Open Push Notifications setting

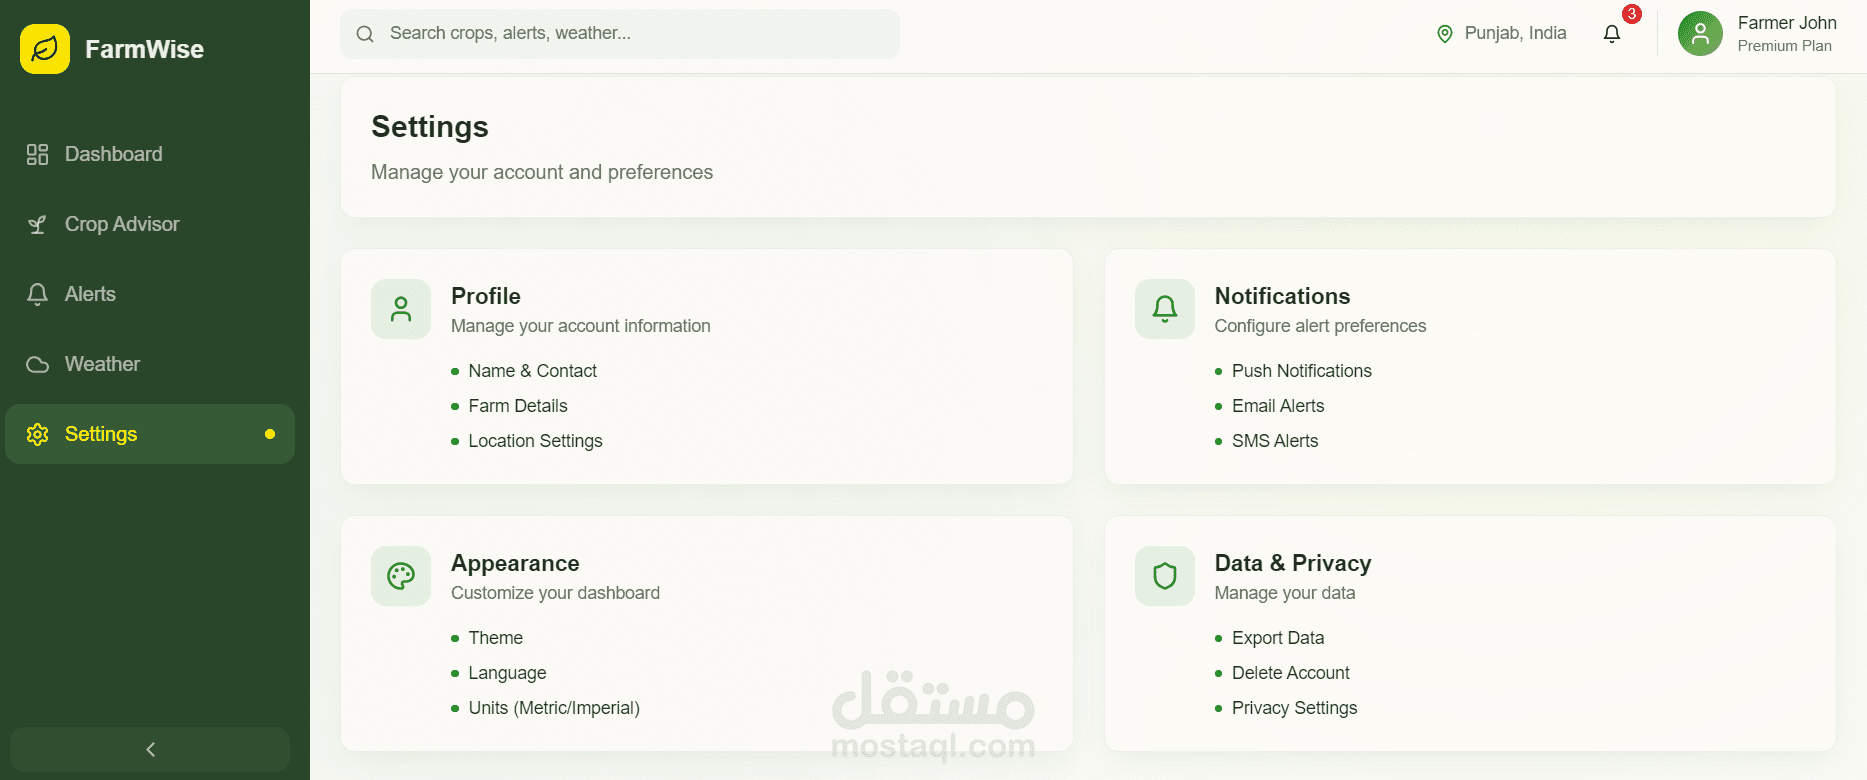pyautogui.click(x=1301, y=371)
